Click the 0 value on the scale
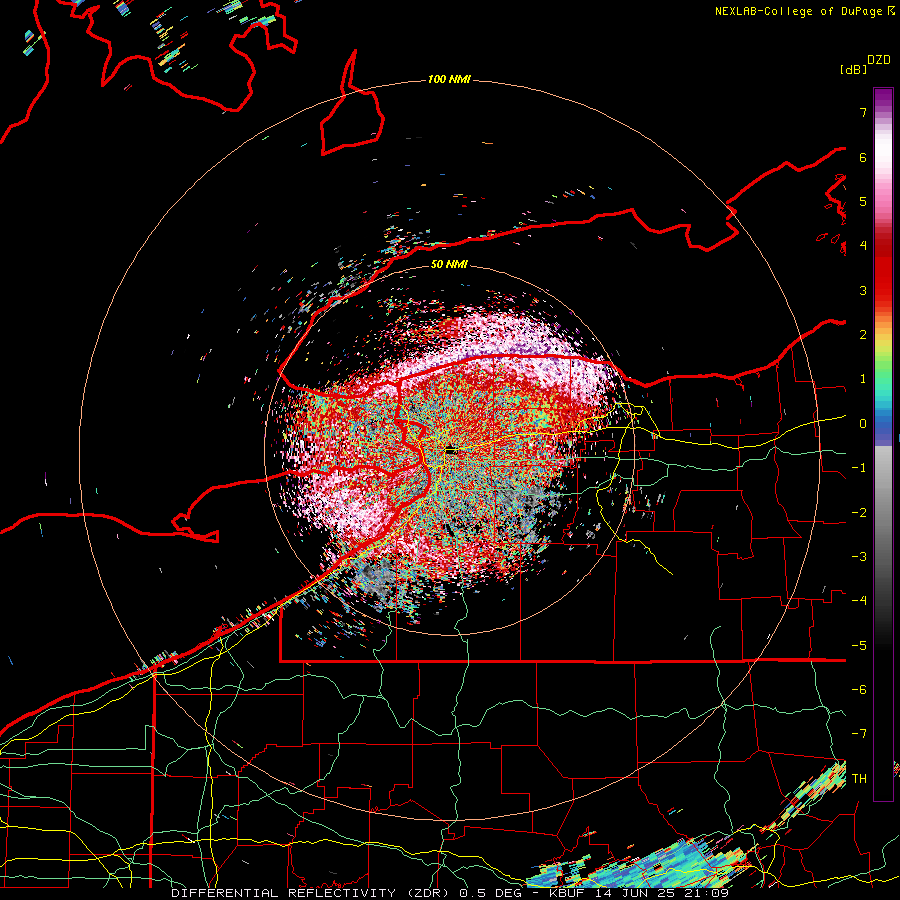 pyautogui.click(x=863, y=424)
